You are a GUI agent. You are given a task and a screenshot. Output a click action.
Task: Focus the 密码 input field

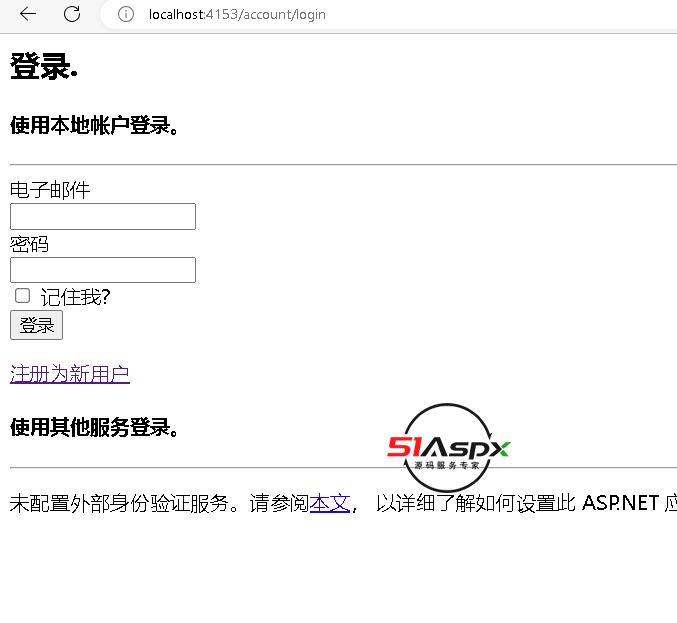pos(102,270)
